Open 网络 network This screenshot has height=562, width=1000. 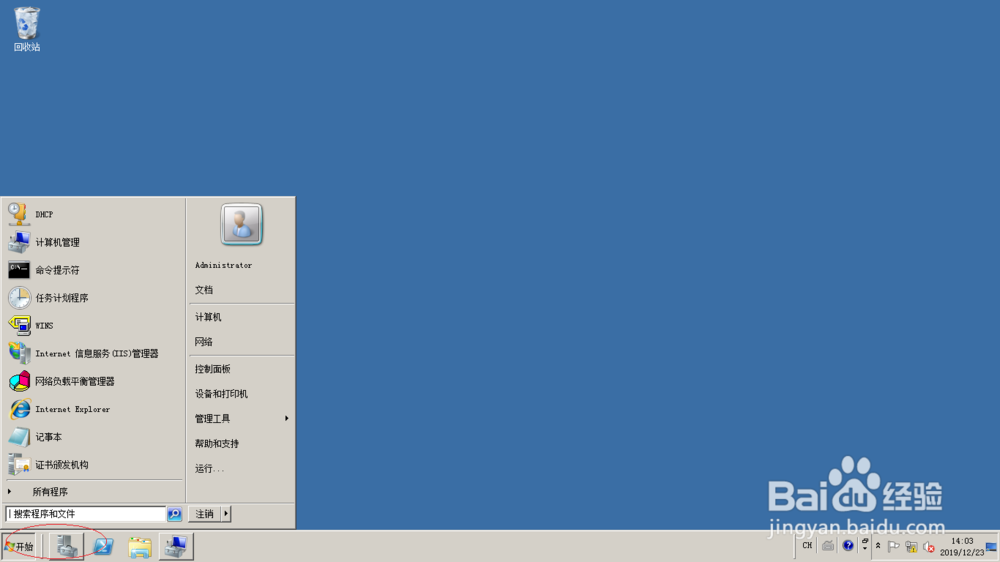pyautogui.click(x=241, y=342)
